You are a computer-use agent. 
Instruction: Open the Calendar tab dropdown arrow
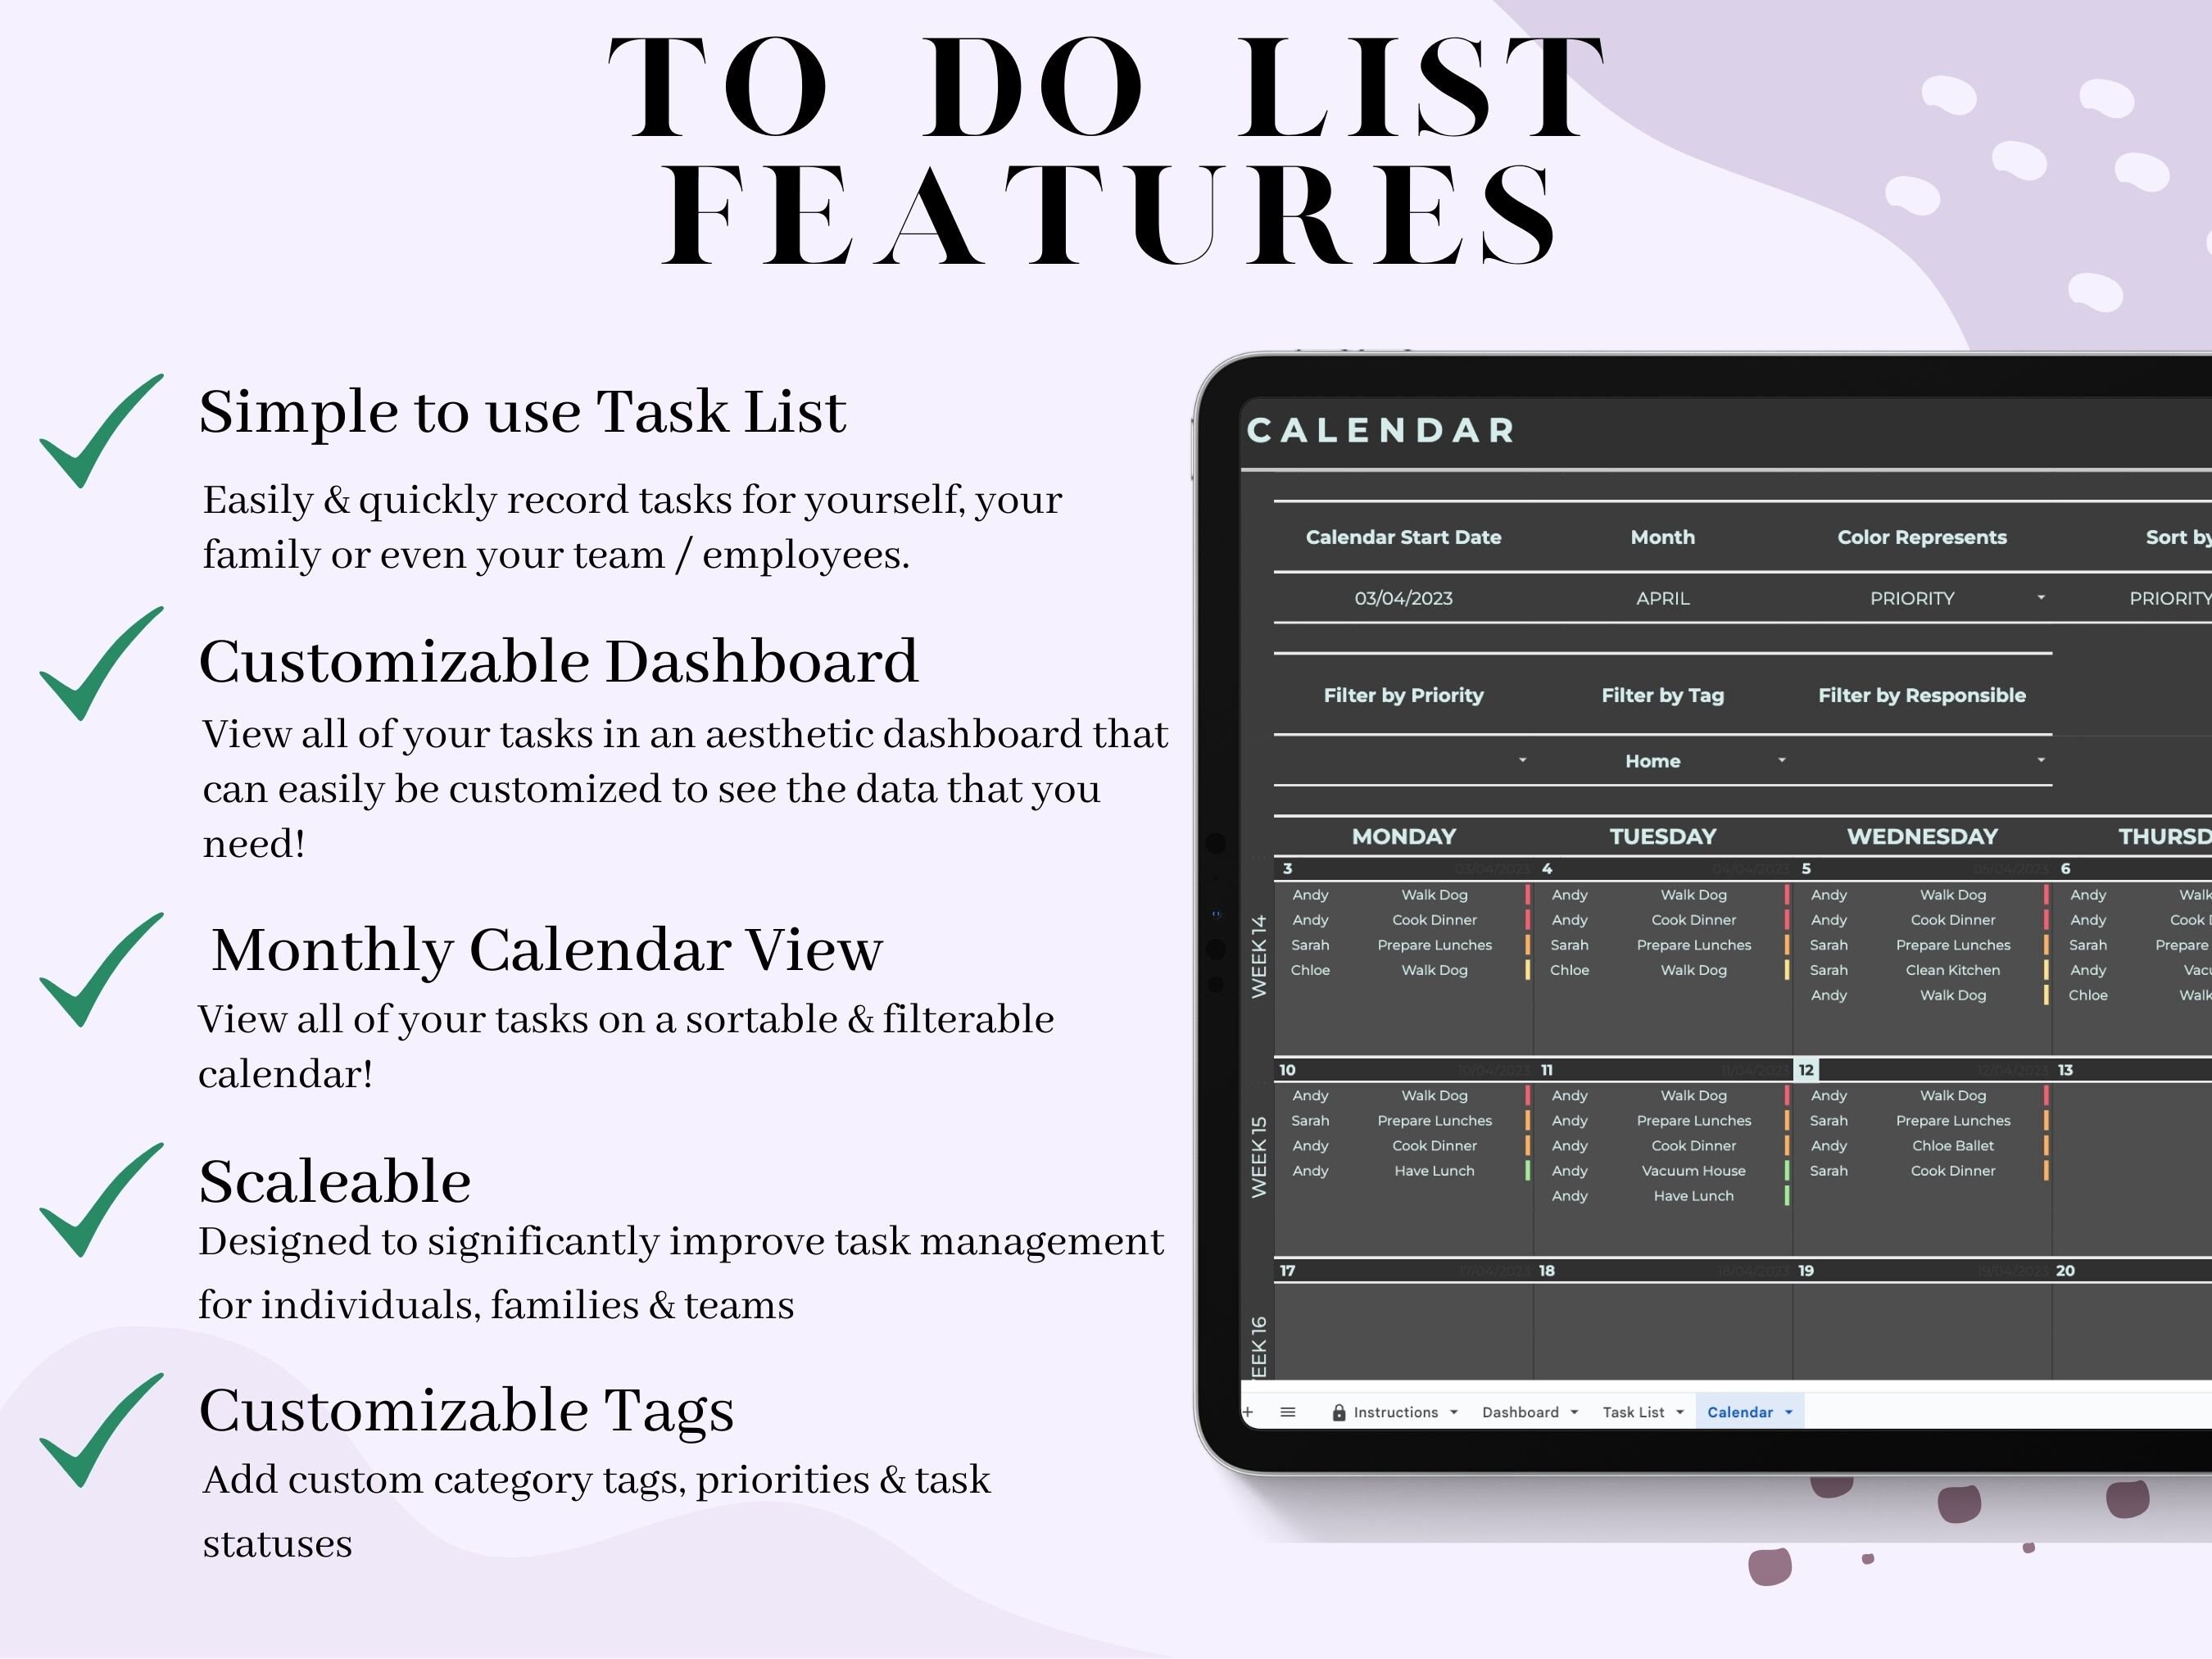(1789, 1412)
